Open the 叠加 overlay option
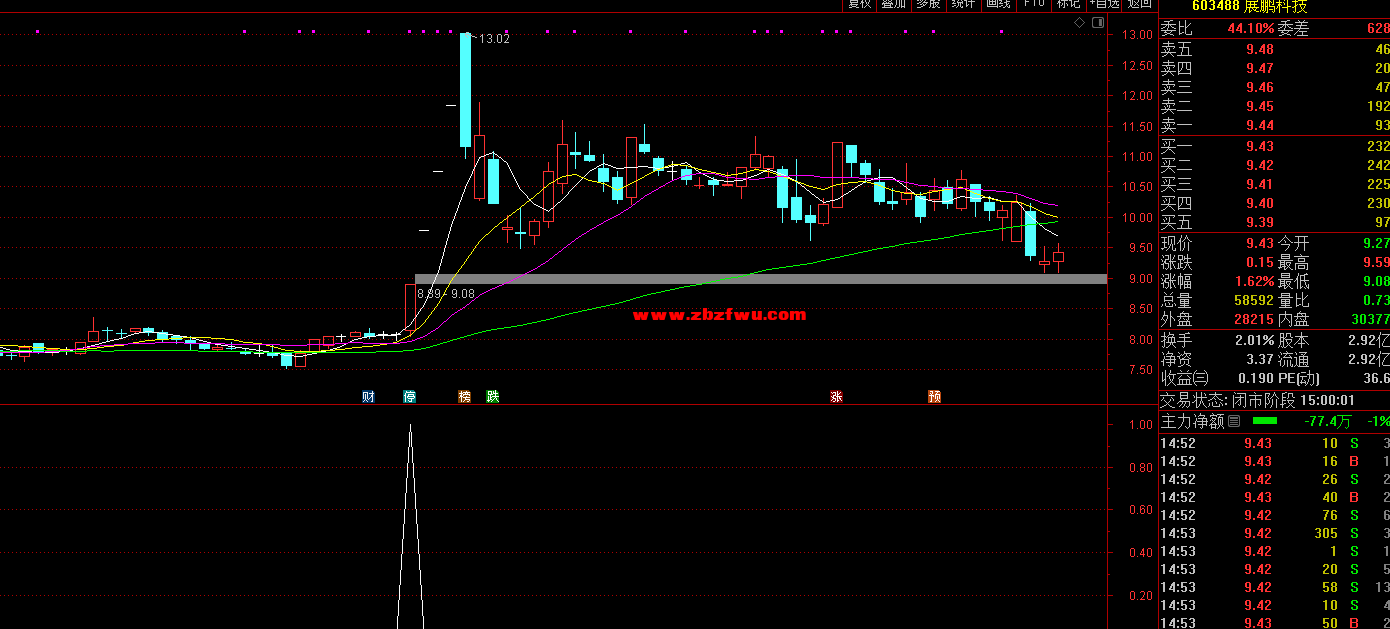Viewport: 1390px width, 629px height. pyautogui.click(x=894, y=4)
